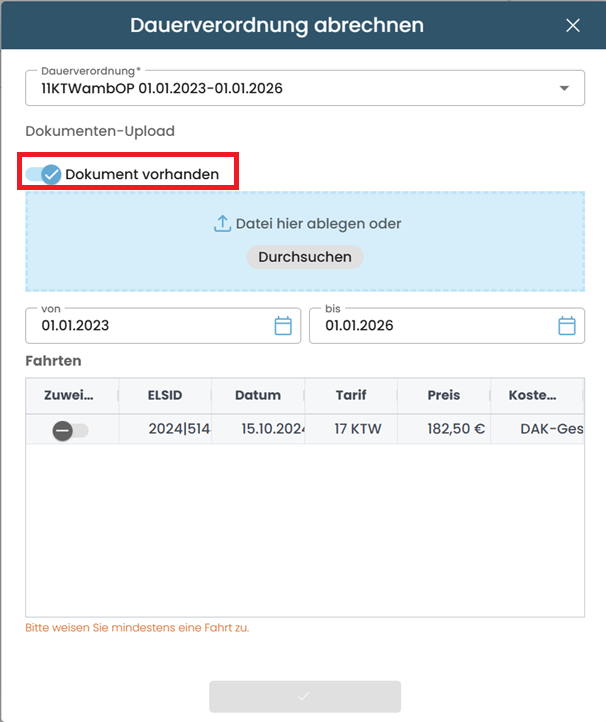The width and height of the screenshot is (606, 722).
Task: Click the 2024|514 ELSID cell in the row
Action: tap(178, 430)
